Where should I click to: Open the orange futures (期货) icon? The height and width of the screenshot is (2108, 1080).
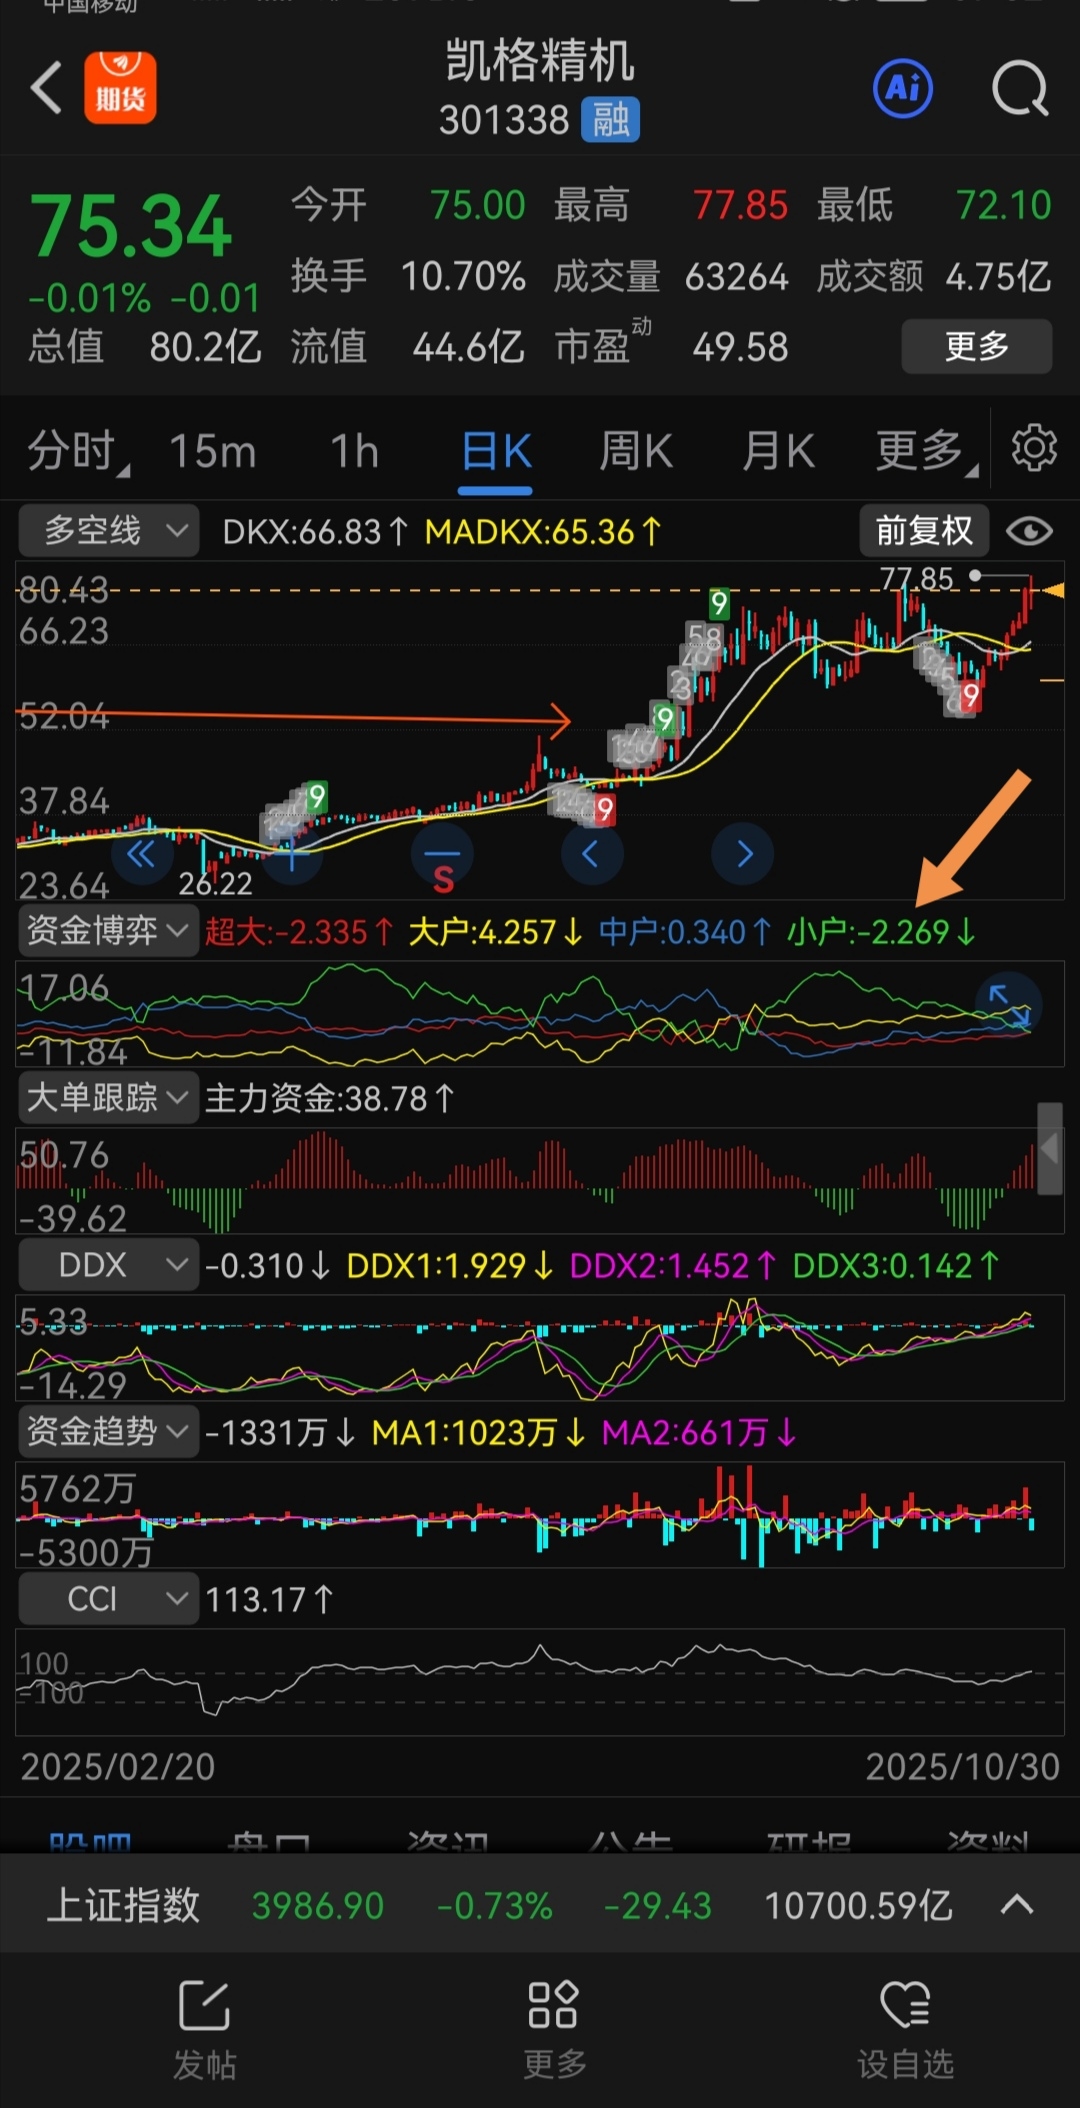[x=120, y=88]
